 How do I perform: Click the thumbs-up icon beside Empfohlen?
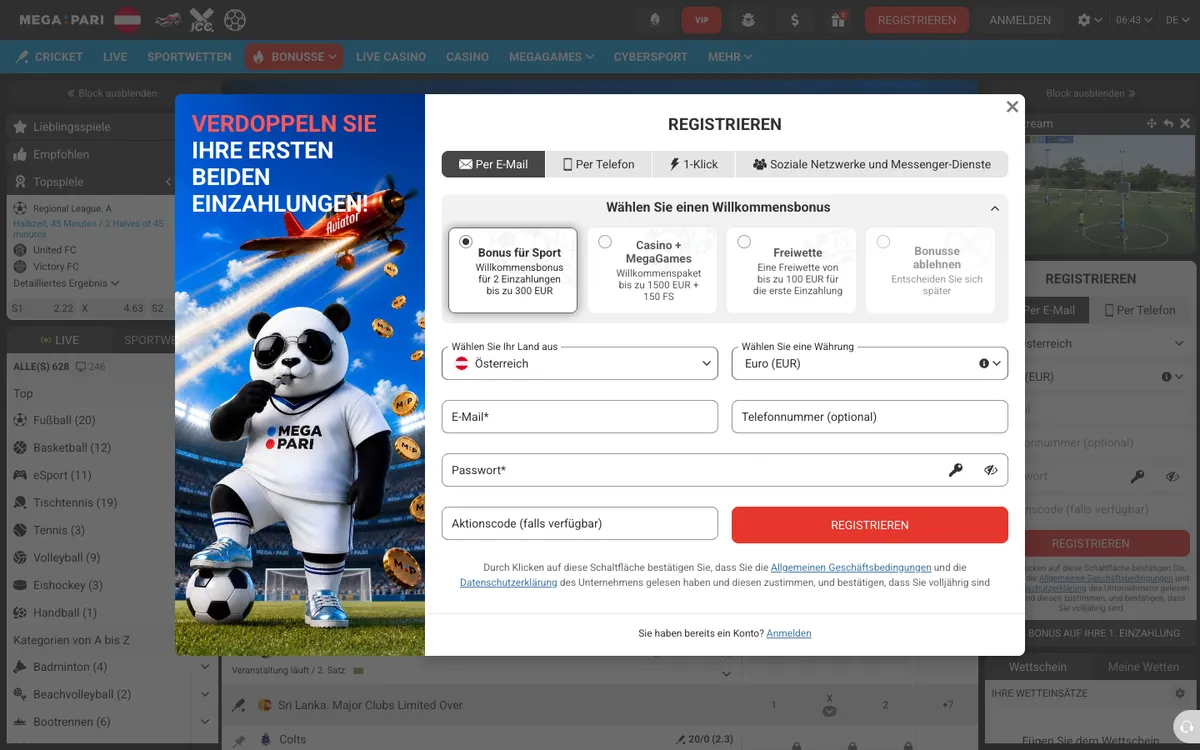pos(20,155)
